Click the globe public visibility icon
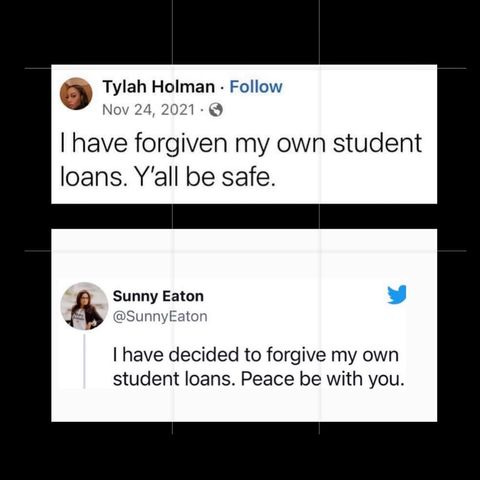The width and height of the screenshot is (480, 480). click(215, 110)
